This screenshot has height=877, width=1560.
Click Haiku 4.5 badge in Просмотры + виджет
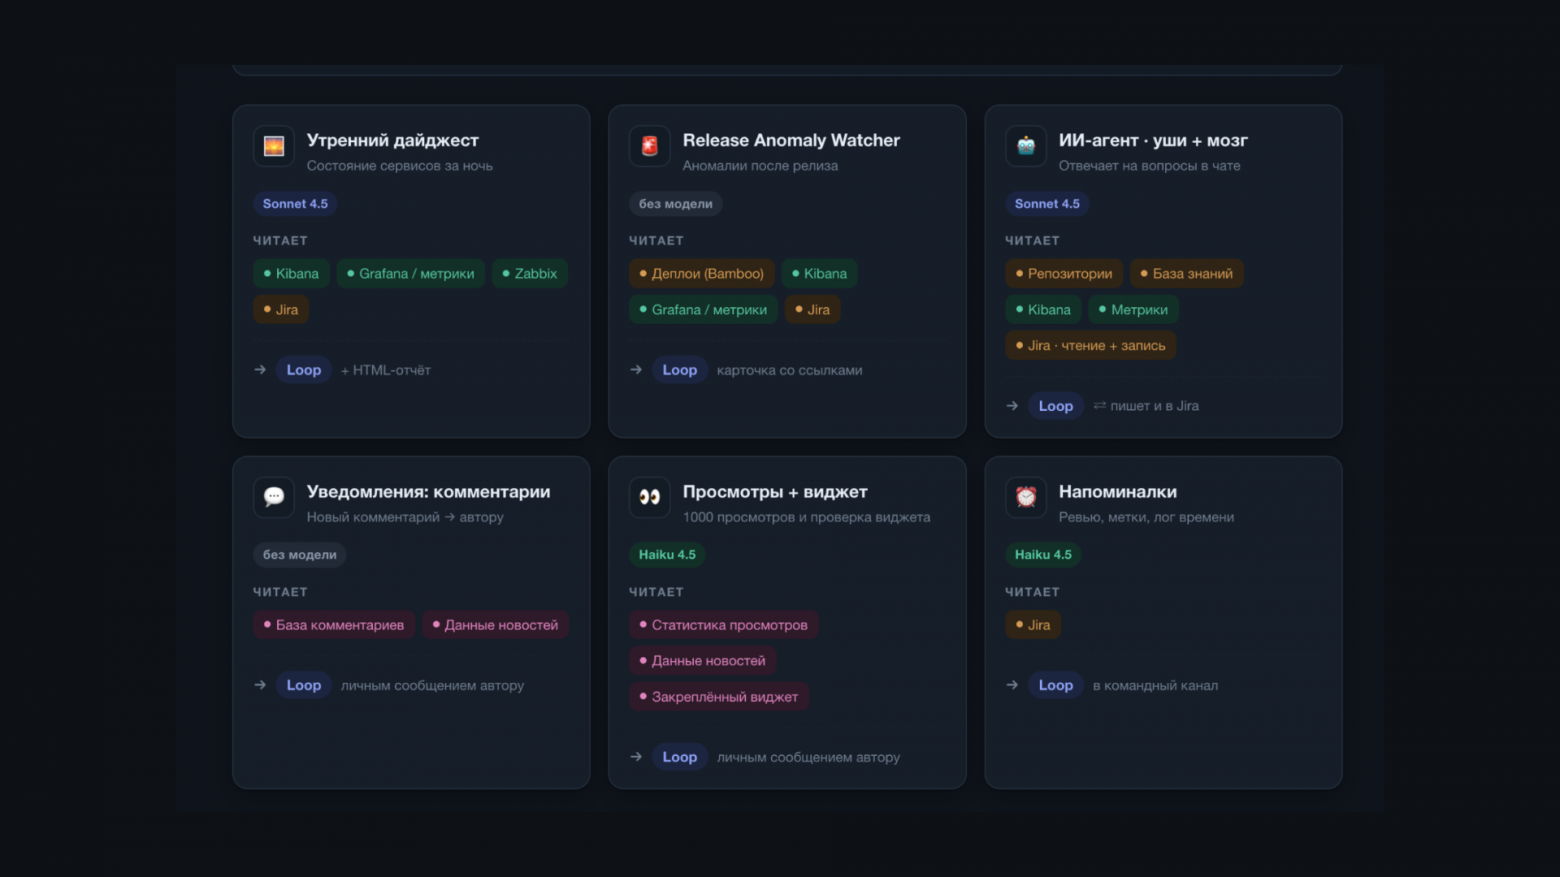pyautogui.click(x=667, y=555)
